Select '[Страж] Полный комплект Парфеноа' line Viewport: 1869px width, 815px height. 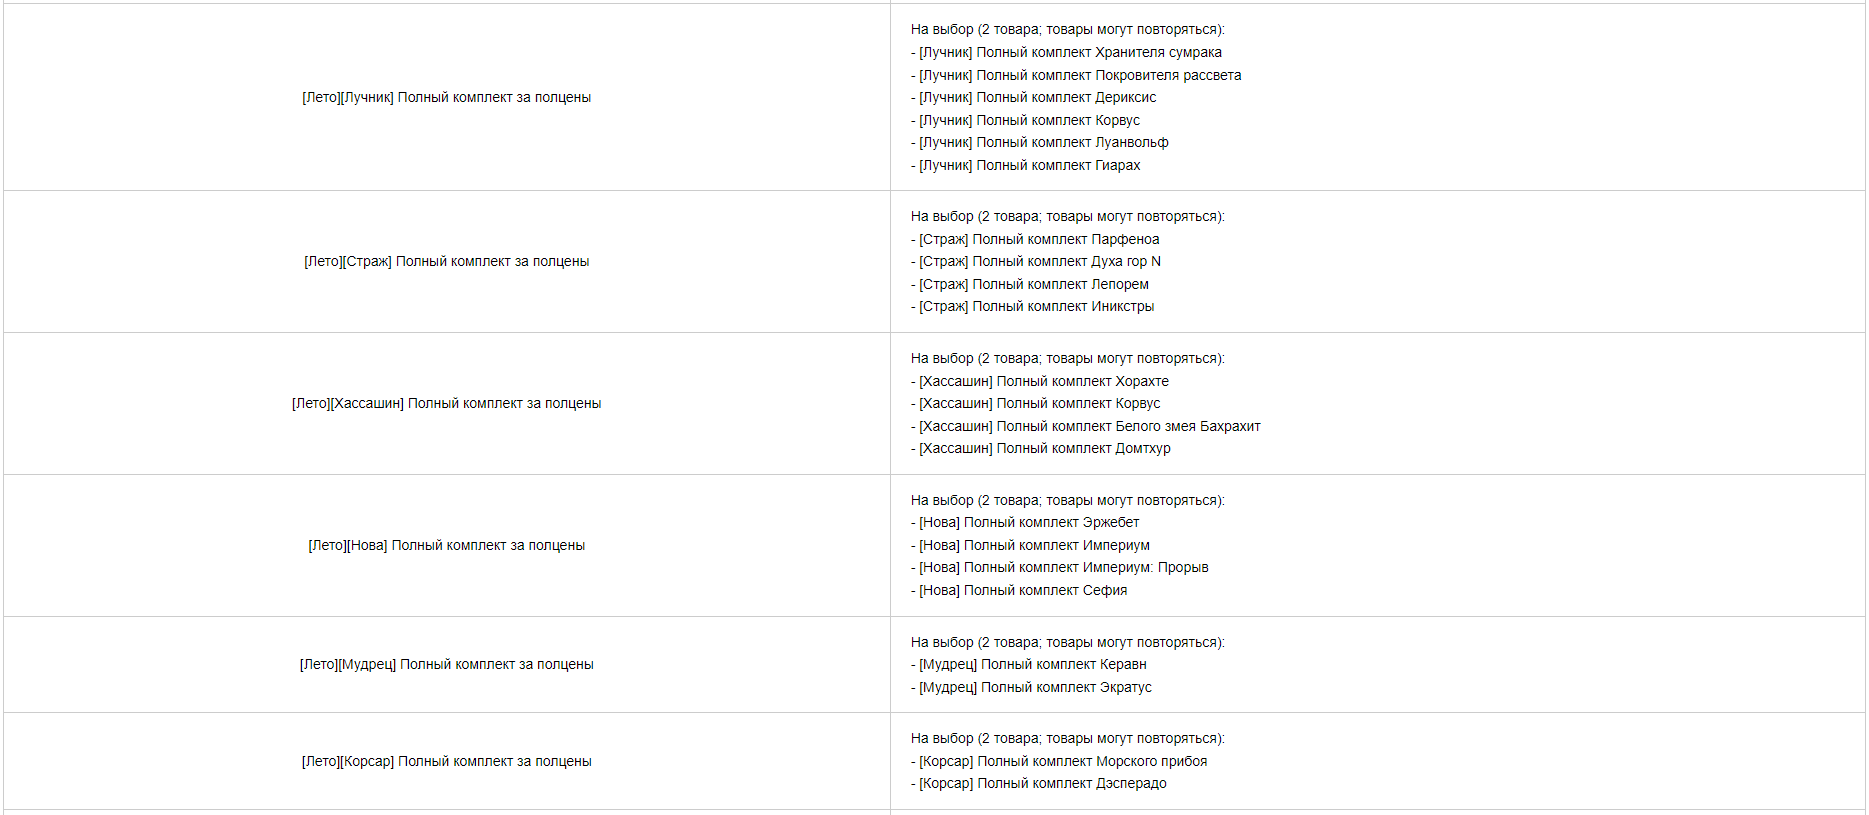pyautogui.click(x=1035, y=239)
